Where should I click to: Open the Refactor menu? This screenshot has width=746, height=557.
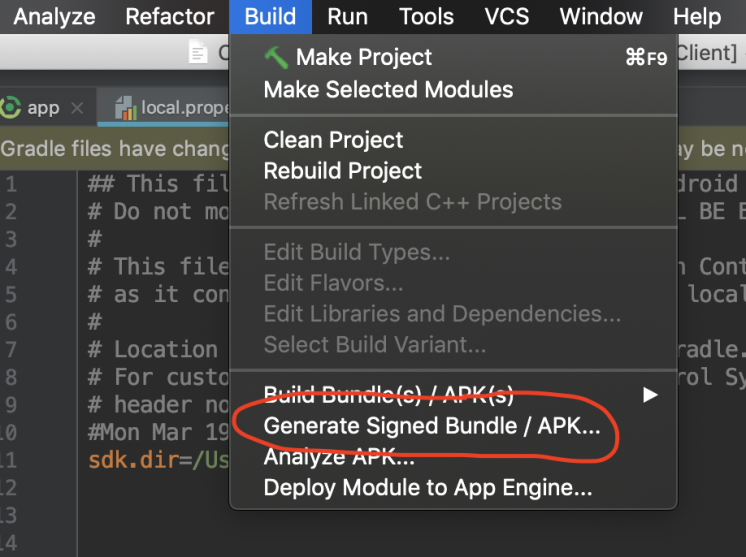[x=170, y=17]
